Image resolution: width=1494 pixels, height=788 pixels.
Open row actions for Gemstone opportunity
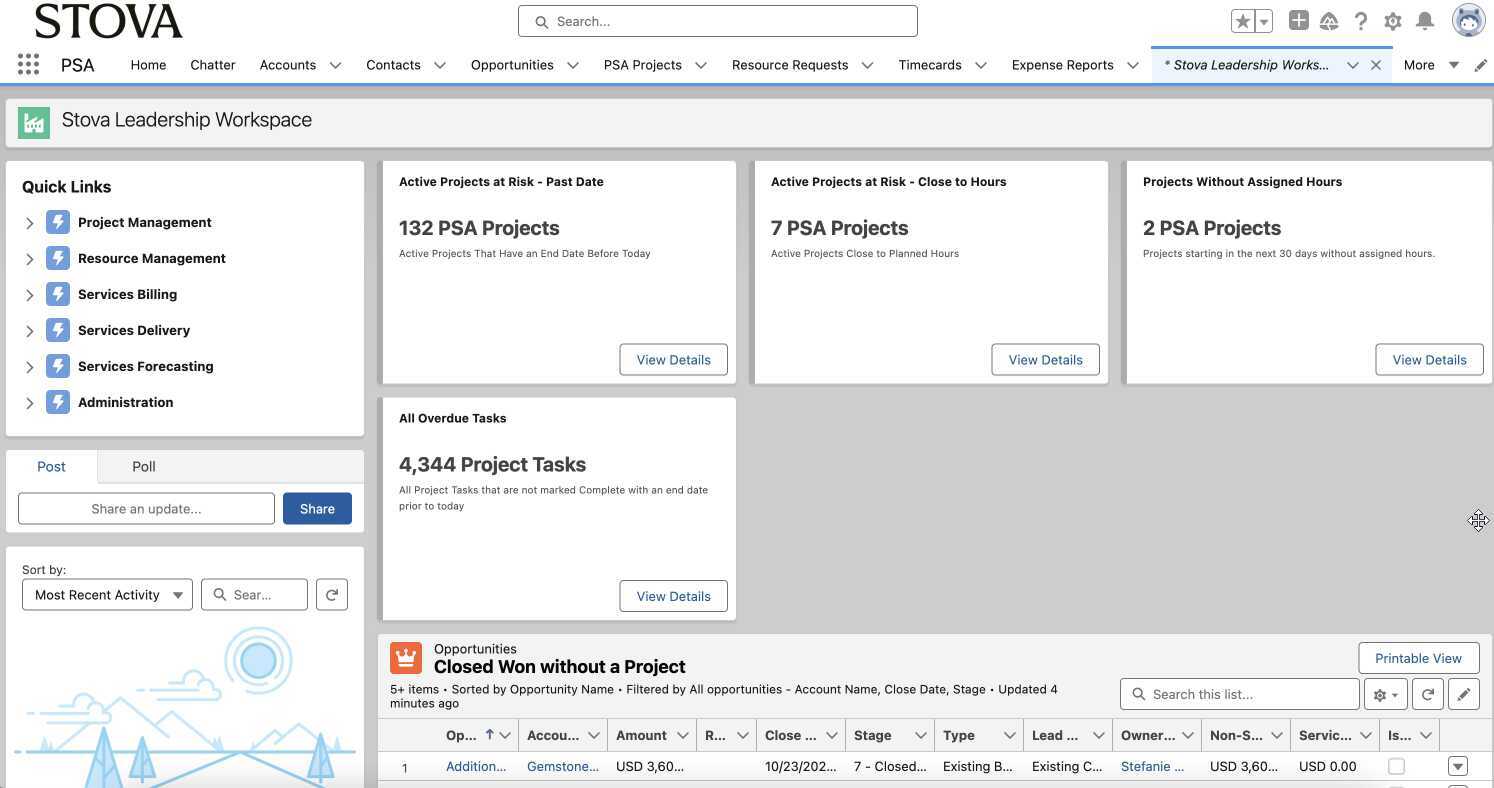click(x=1458, y=767)
